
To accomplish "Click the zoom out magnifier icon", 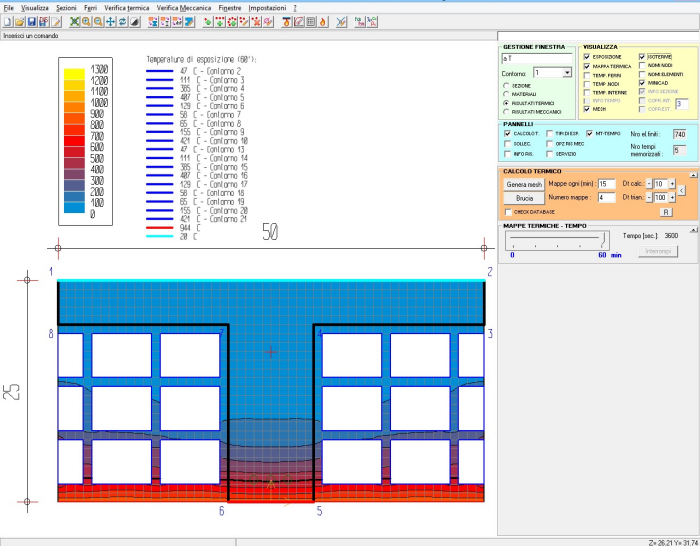I will [x=98, y=21].
